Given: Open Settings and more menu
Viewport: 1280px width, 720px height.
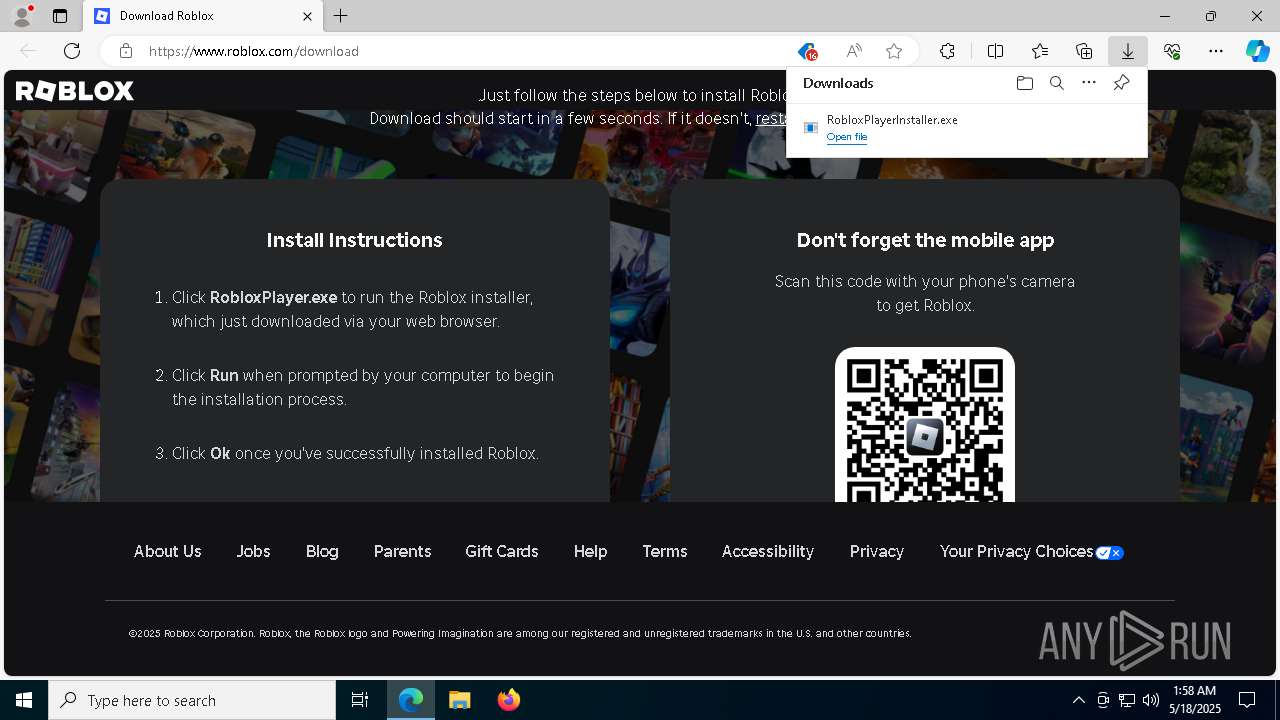Looking at the screenshot, I should (1216, 51).
